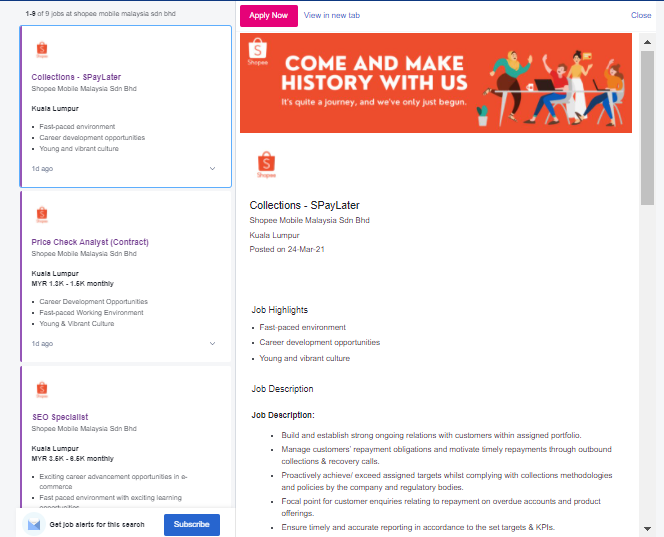Click the Apply Now button
This screenshot has width=664, height=537.
268,16
